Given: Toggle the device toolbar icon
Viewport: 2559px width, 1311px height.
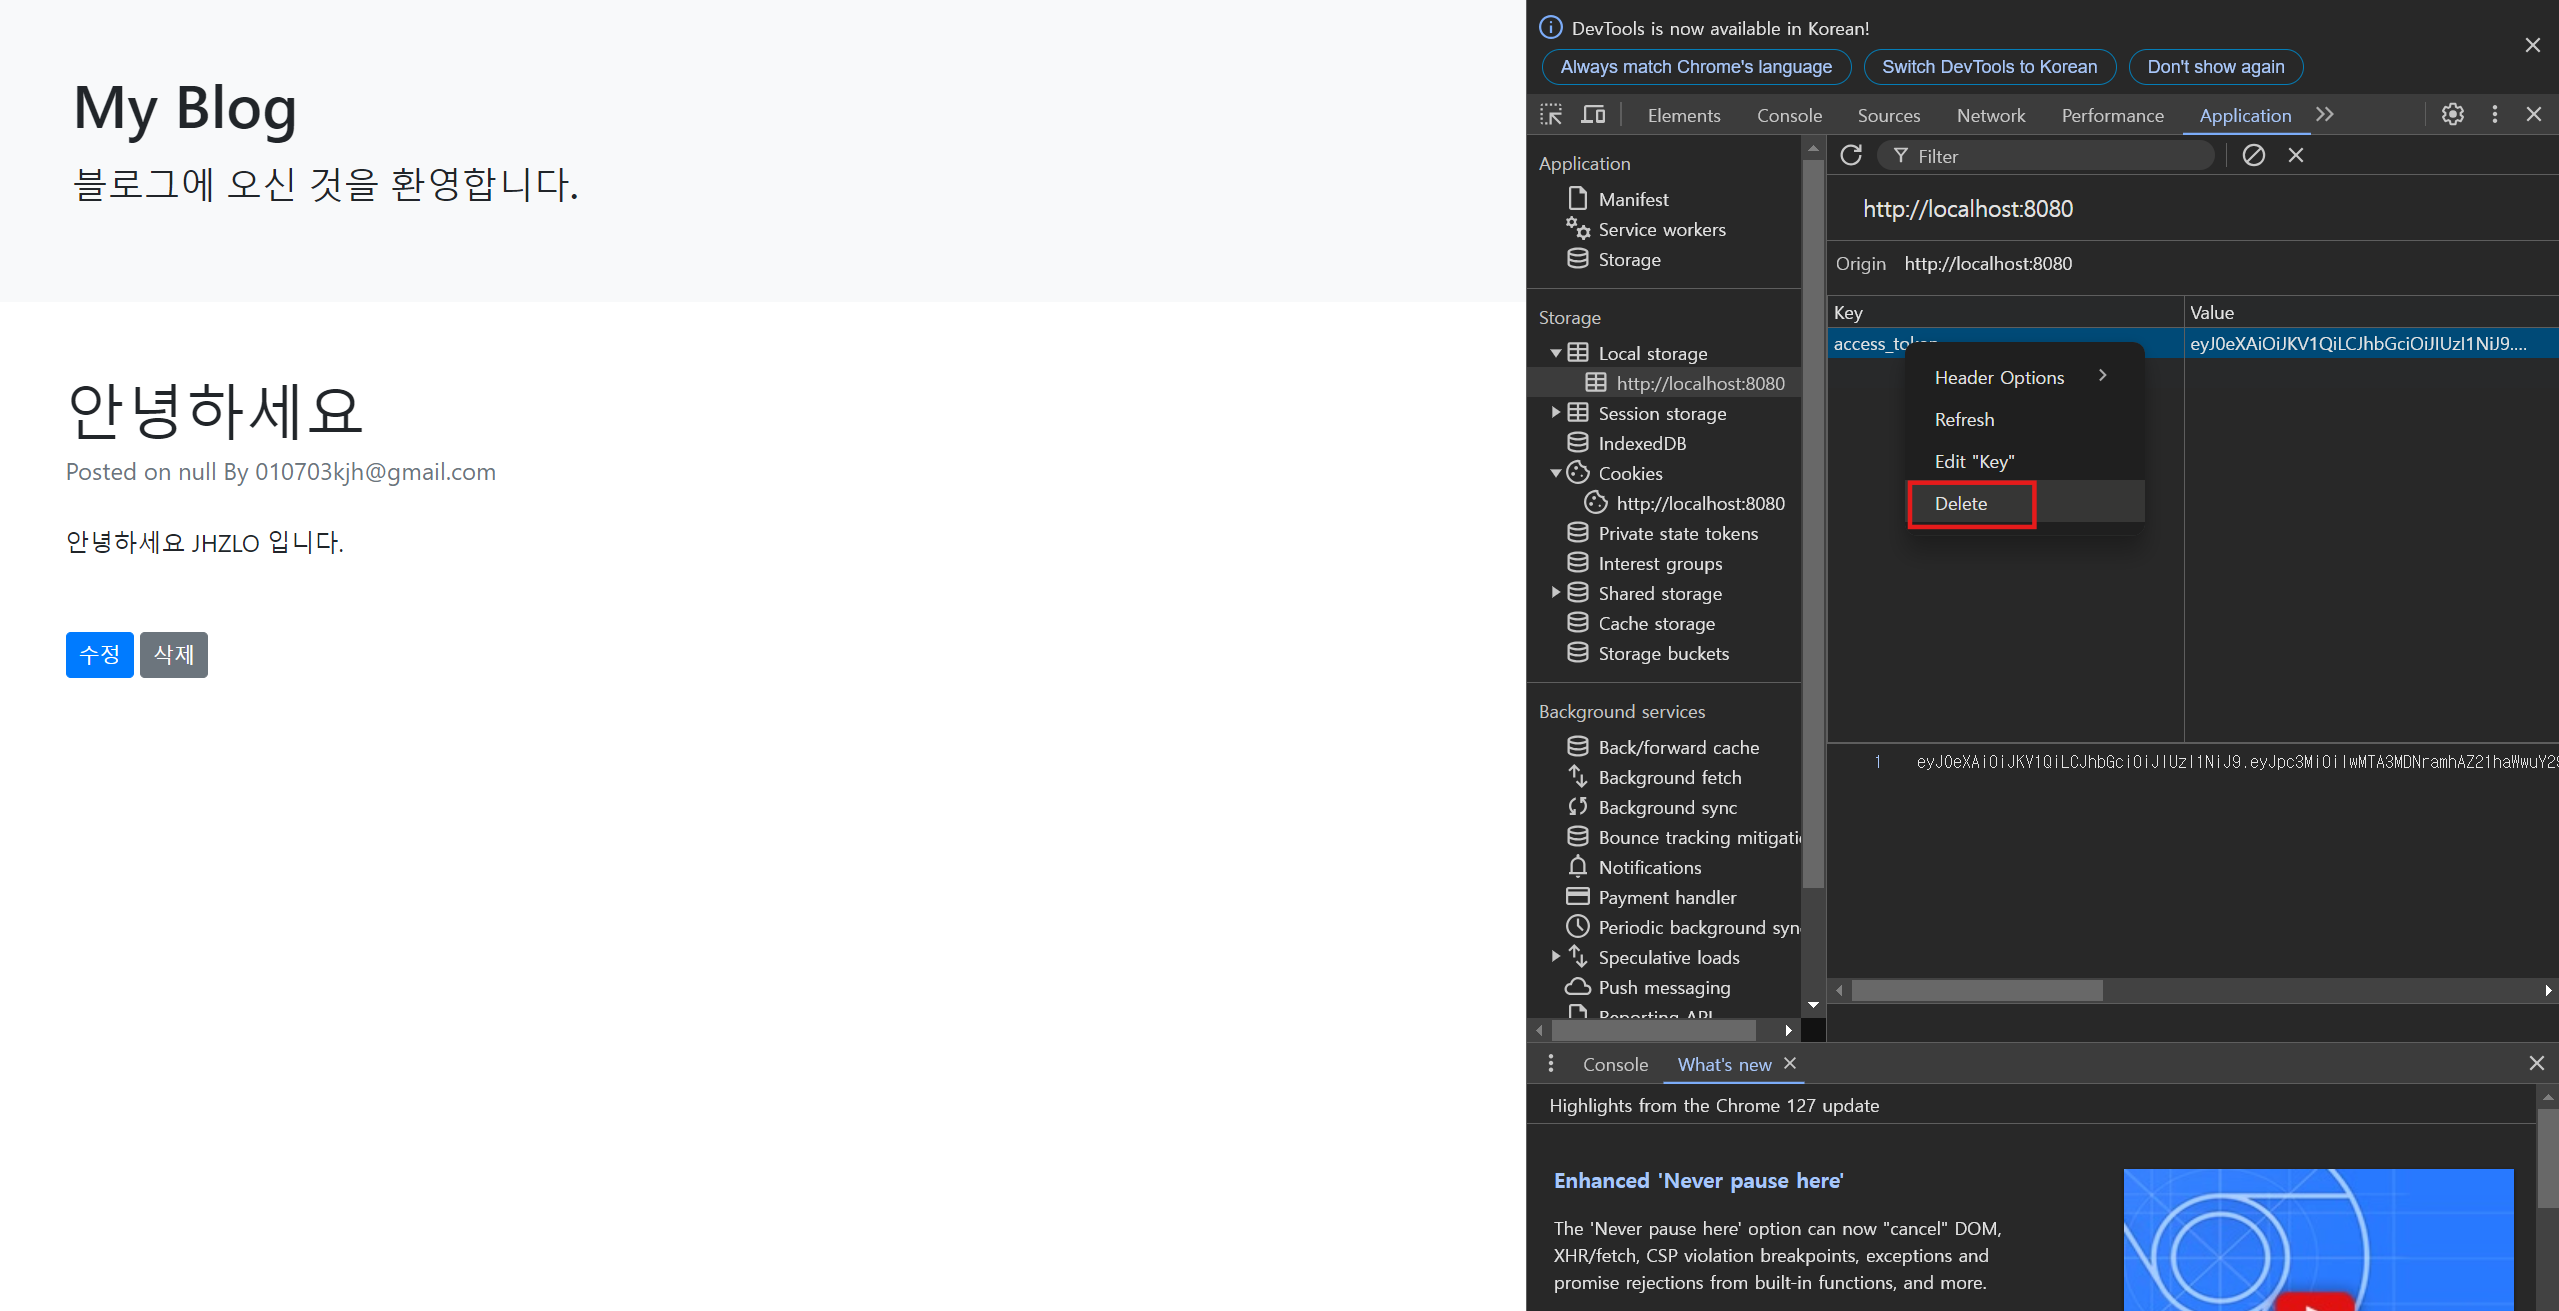Looking at the screenshot, I should tap(1593, 115).
